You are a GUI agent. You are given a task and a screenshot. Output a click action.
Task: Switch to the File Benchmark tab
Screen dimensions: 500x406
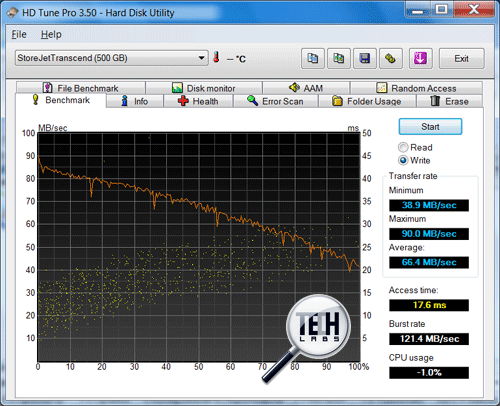coord(81,88)
